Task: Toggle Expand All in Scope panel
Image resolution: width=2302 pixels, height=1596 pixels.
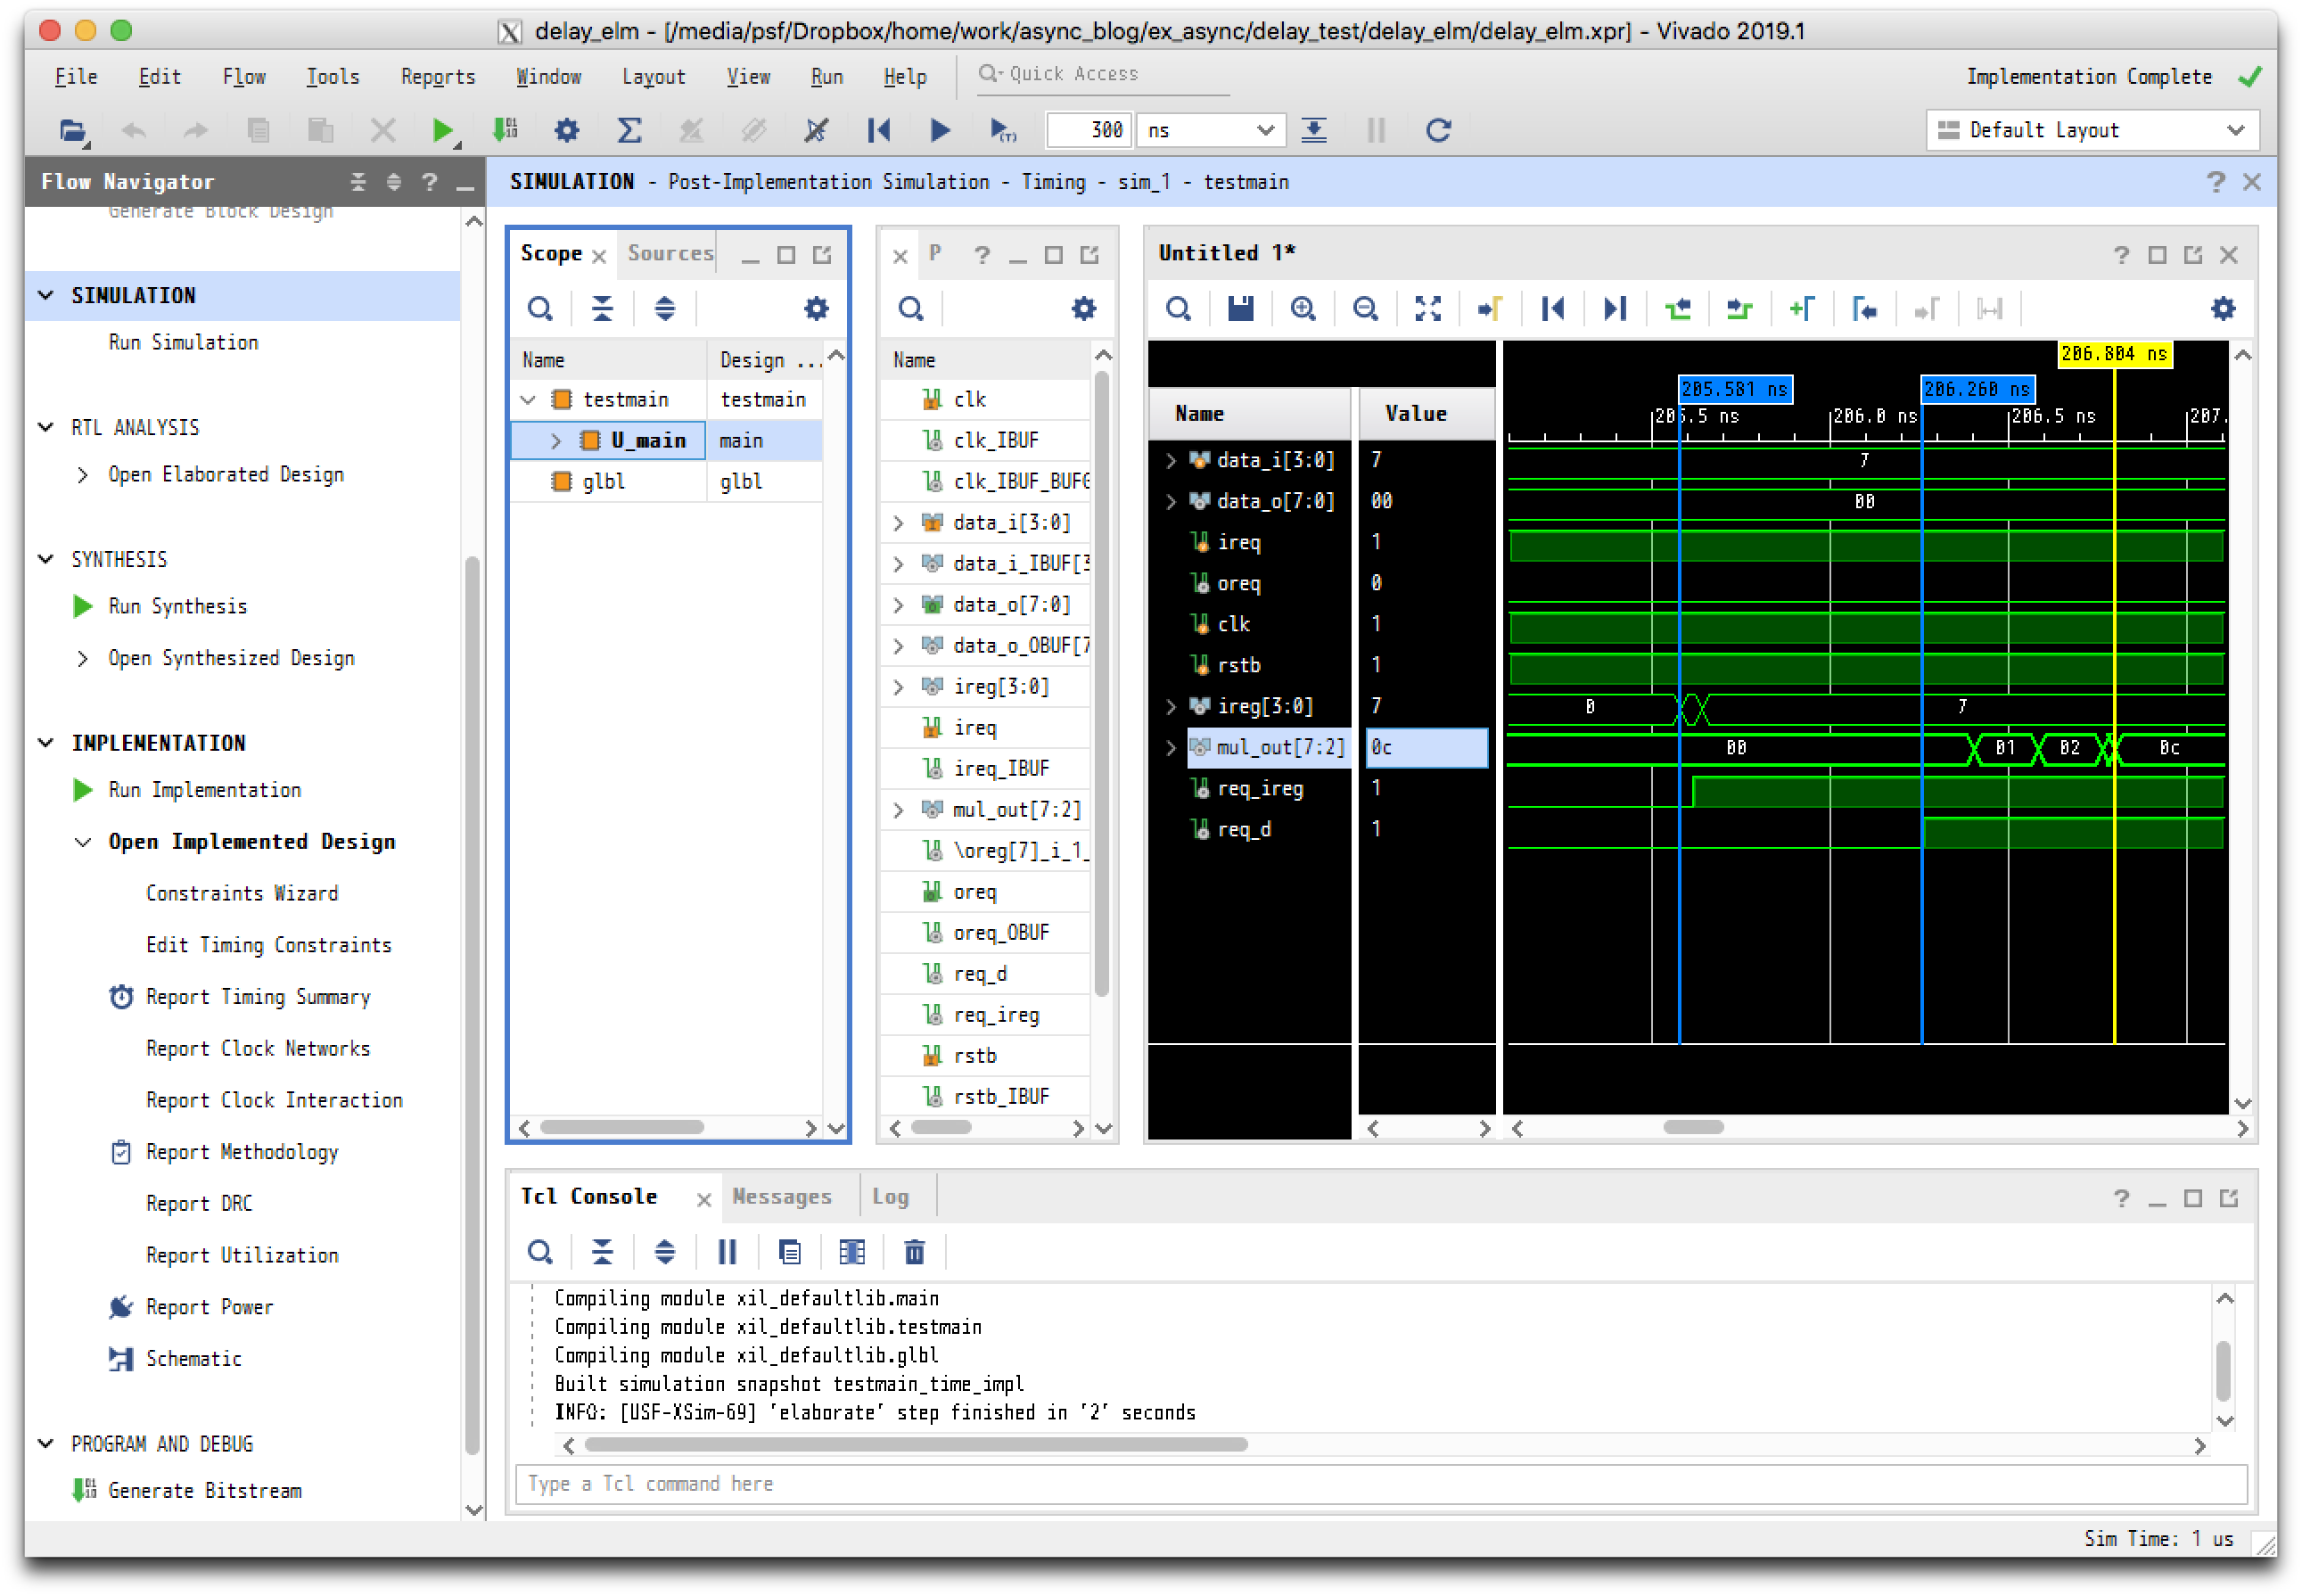Action: (x=664, y=309)
